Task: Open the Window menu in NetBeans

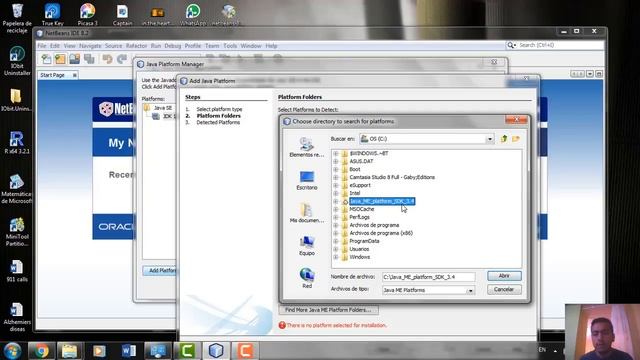Action: (x=251, y=46)
